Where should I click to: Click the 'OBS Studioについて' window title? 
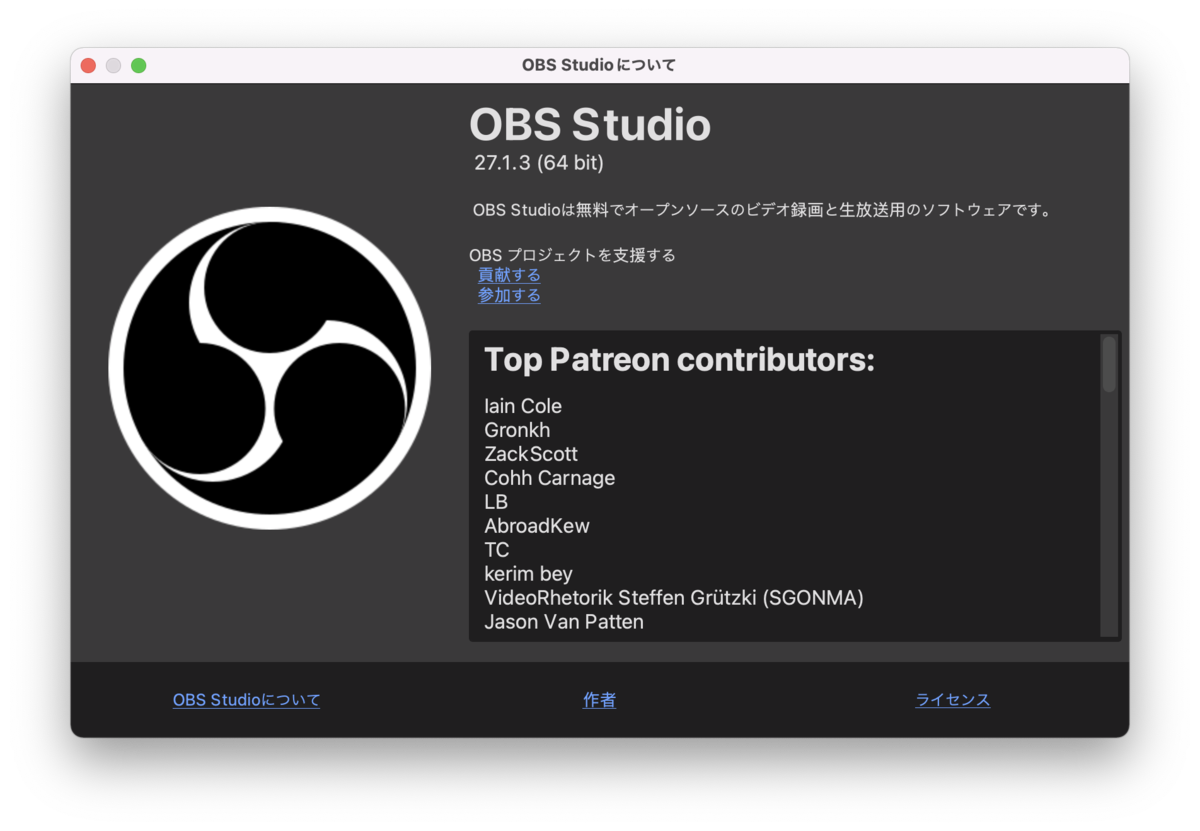click(599, 65)
